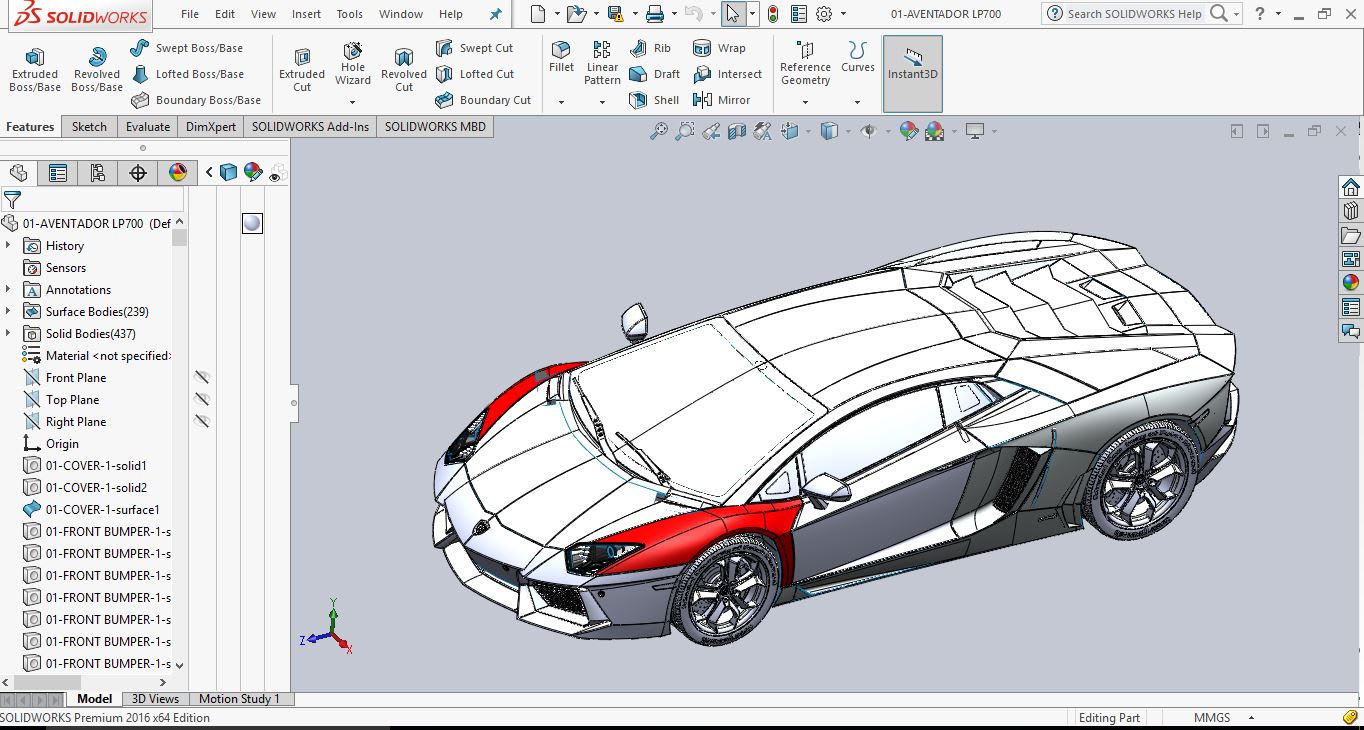Unhide the Right Plane via eye icon

(202, 421)
